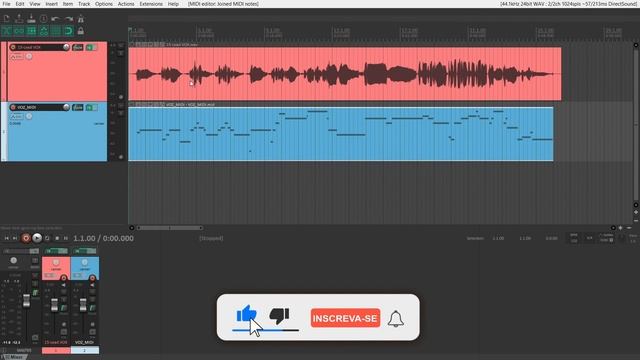Open the envelope button on 15-Lead VOX track

(x=17, y=57)
